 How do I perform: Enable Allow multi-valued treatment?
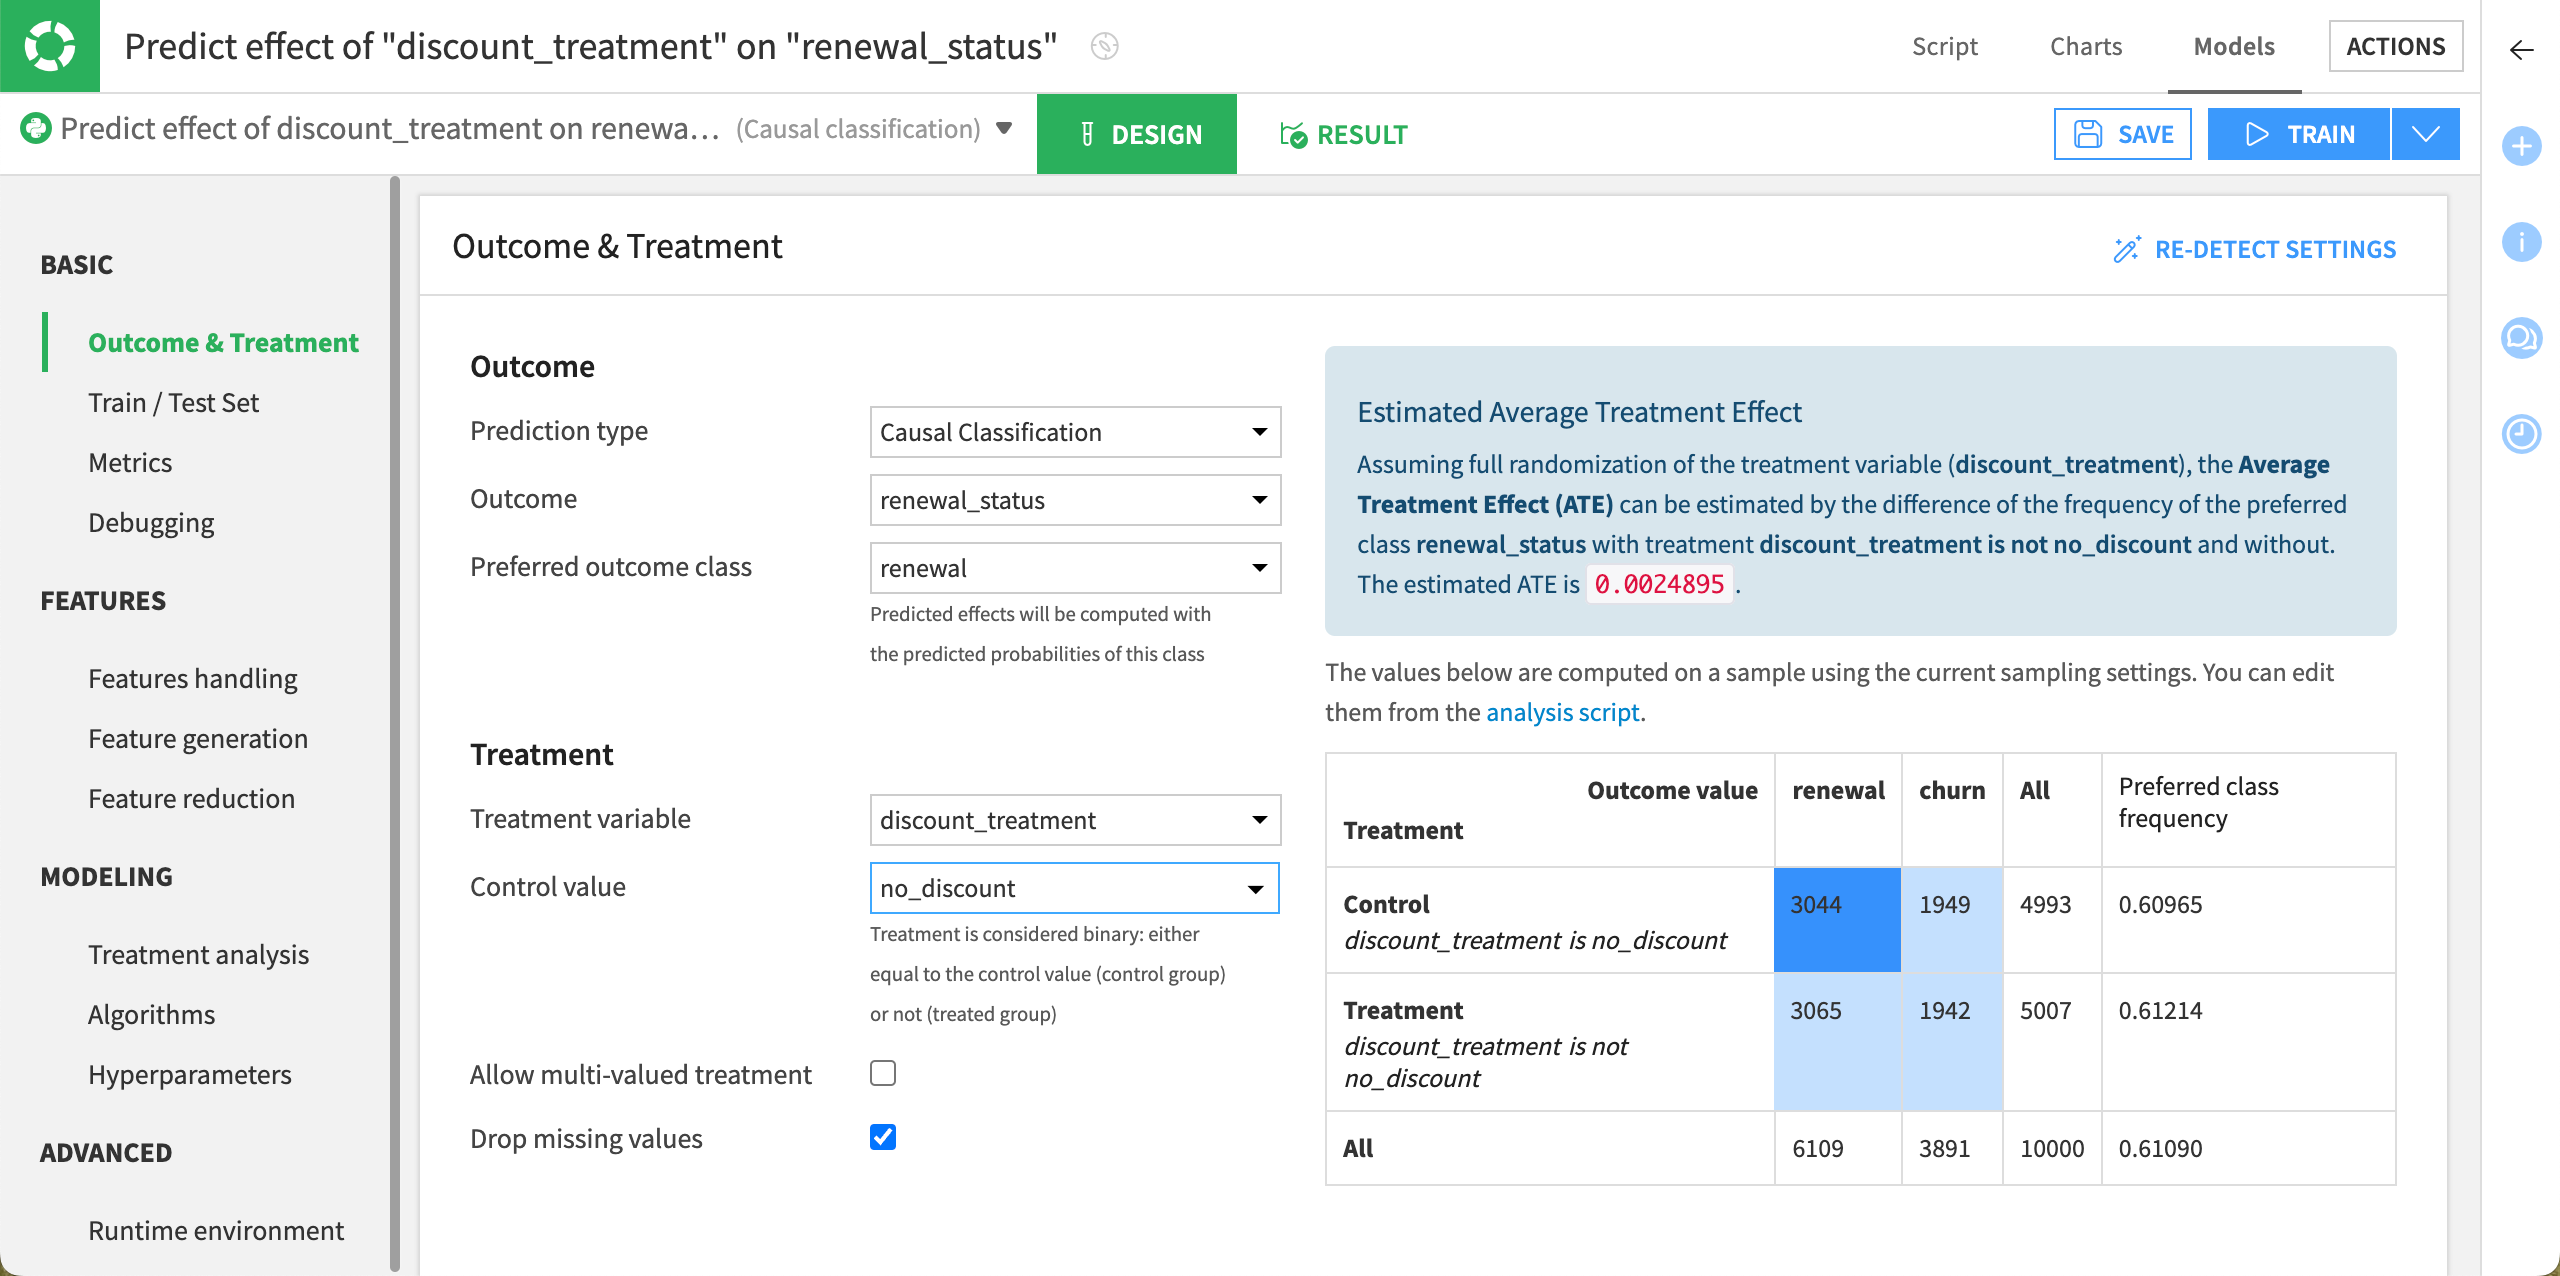[x=883, y=1073]
